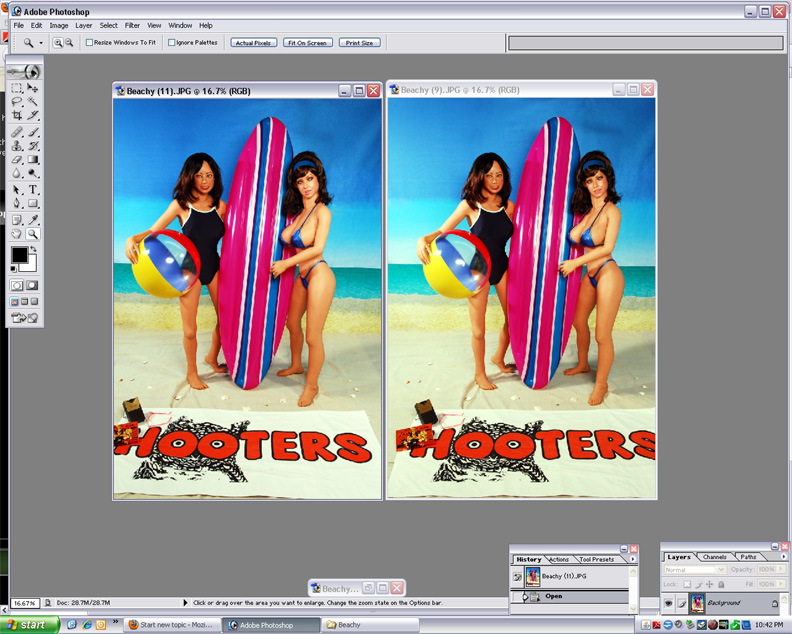Switch to the Actions tab
The image size is (792, 634).
[559, 559]
